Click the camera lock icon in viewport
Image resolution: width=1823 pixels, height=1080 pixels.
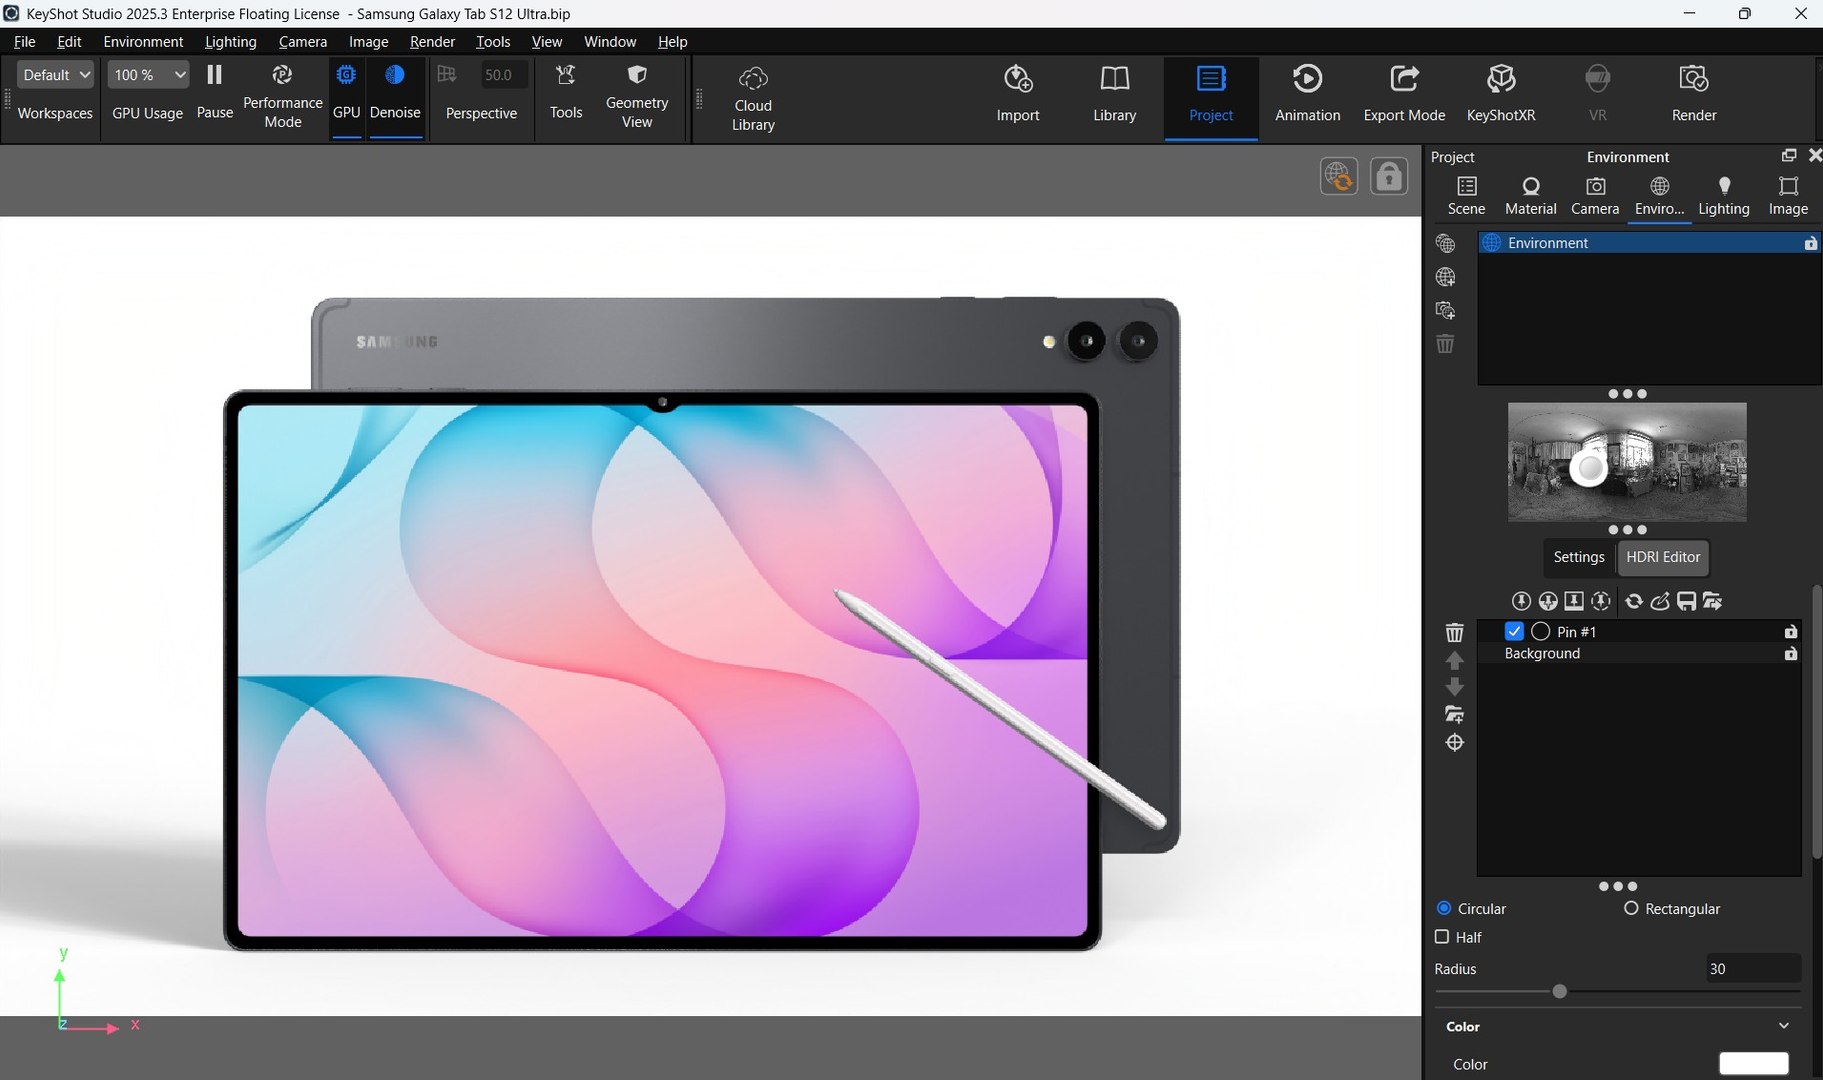1388,176
